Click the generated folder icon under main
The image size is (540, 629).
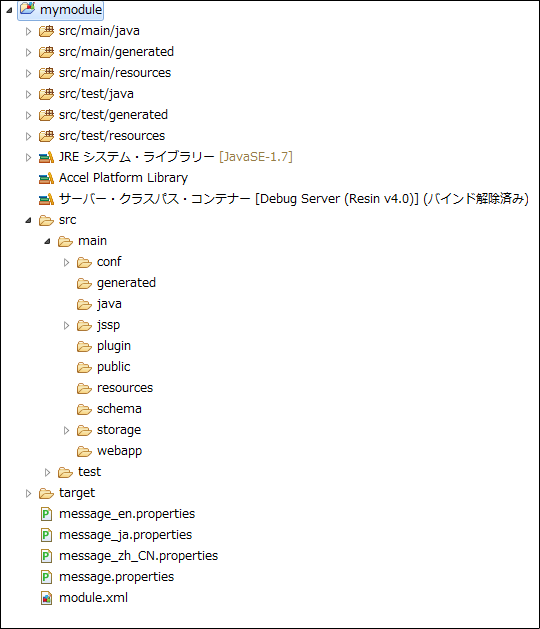tap(84, 283)
